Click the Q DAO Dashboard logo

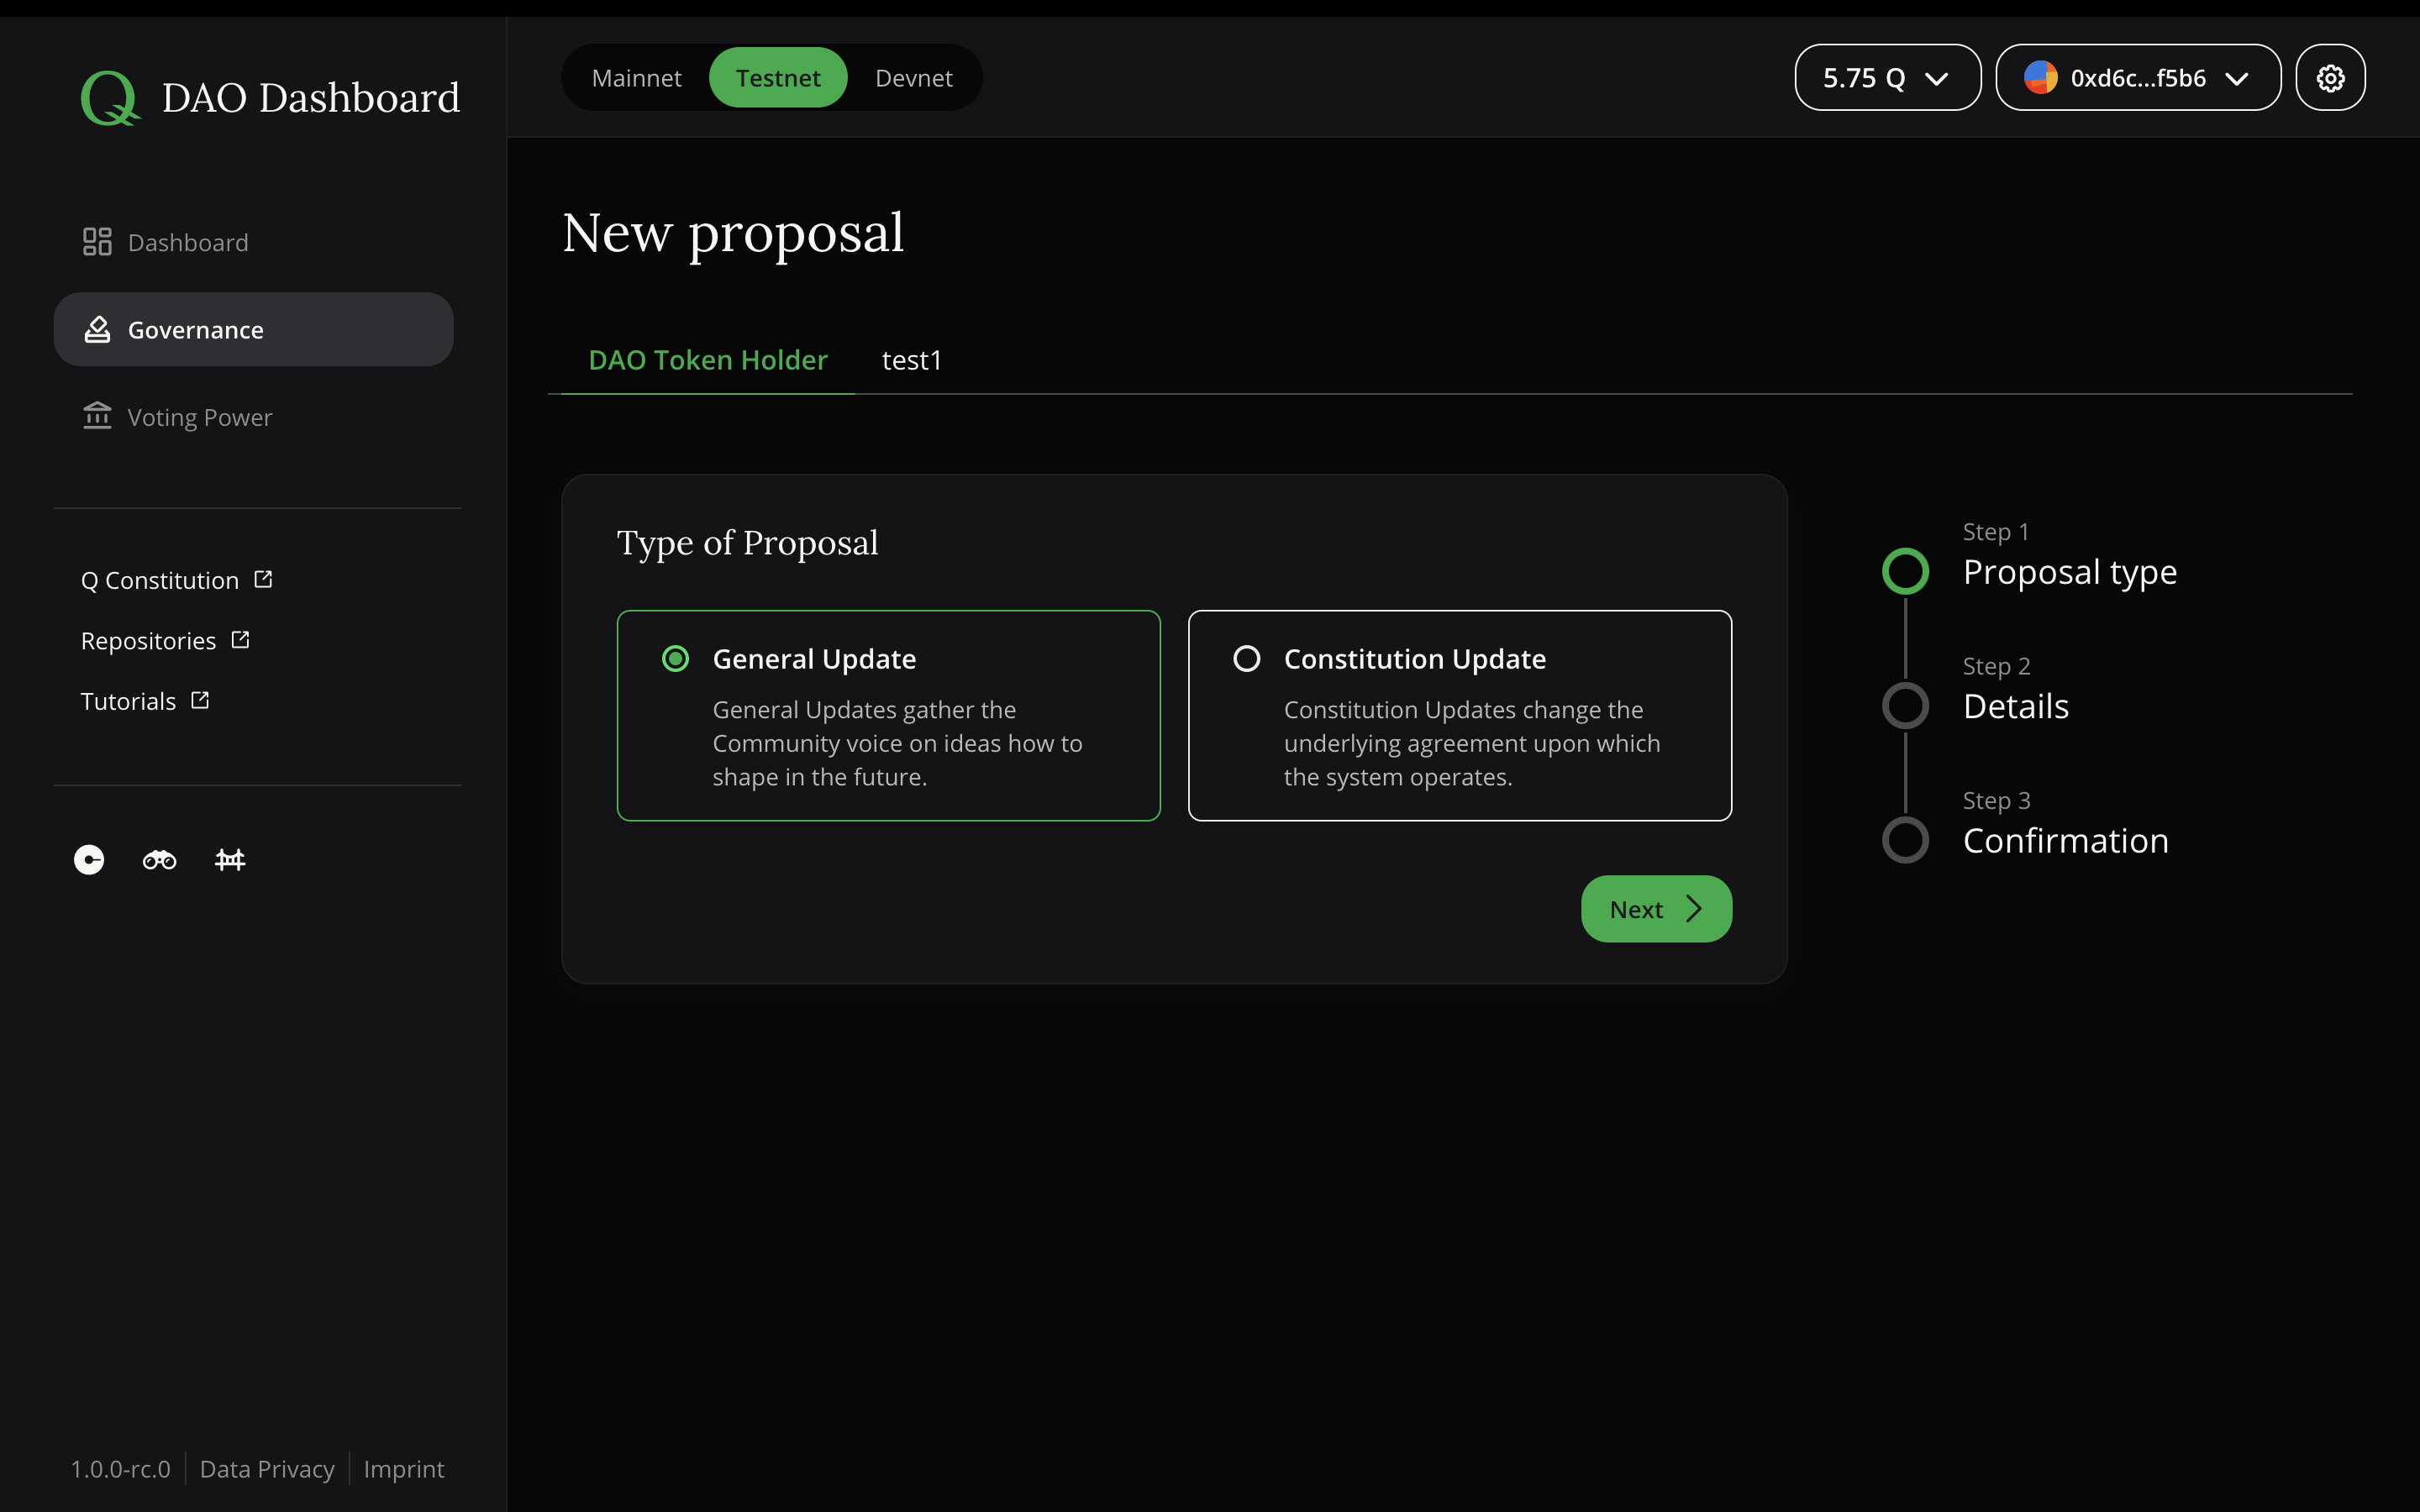[270, 95]
